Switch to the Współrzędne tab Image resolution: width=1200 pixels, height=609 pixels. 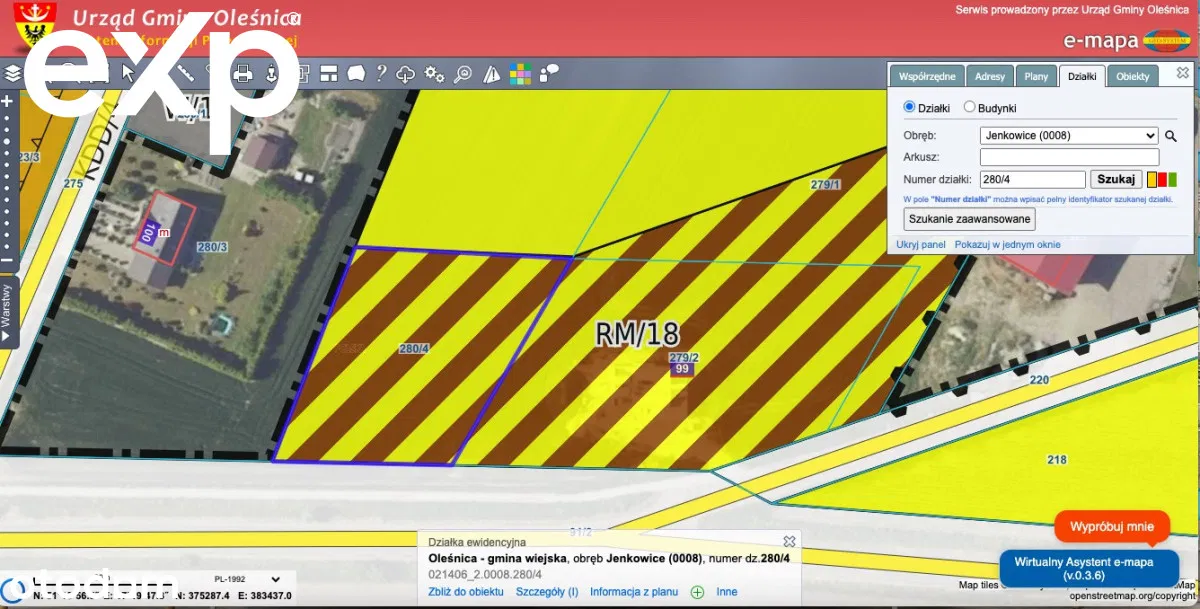click(927, 76)
